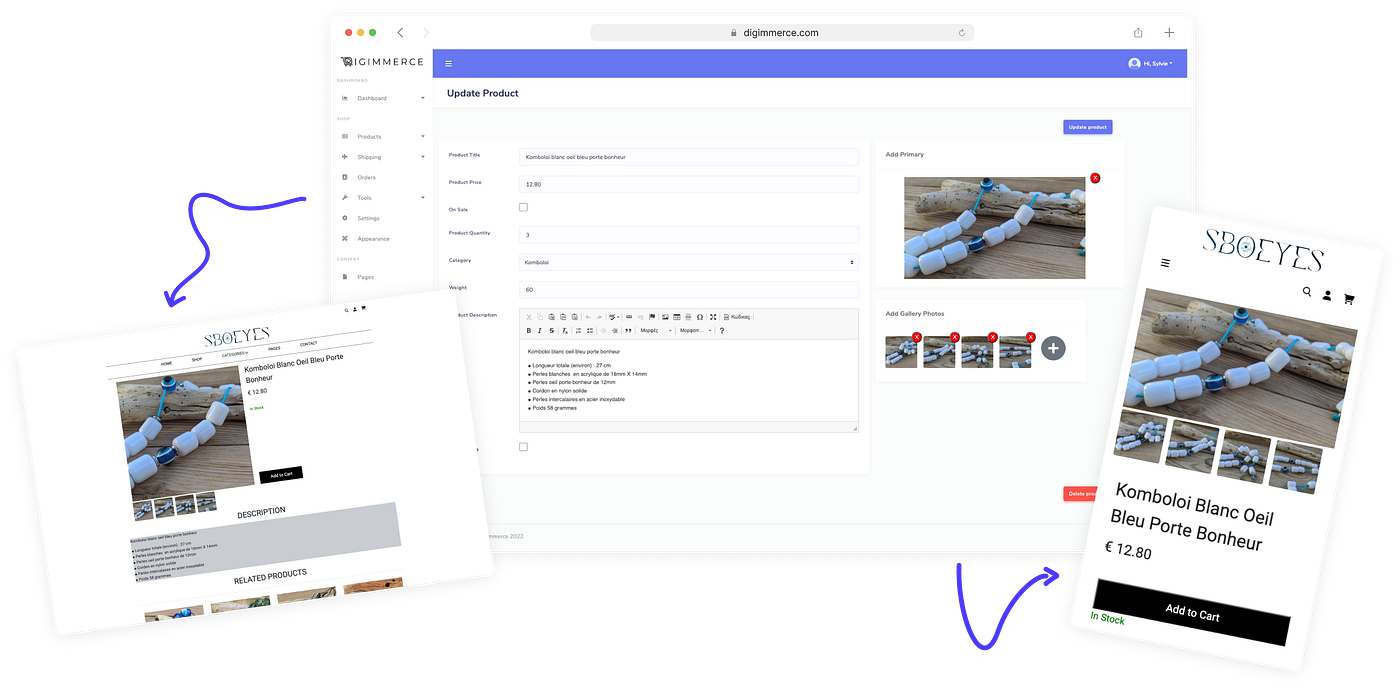Screen dimensions: 1400x691
Task: Click the Paste icon in editor toolbar
Action: pyautogui.click(x=551, y=317)
